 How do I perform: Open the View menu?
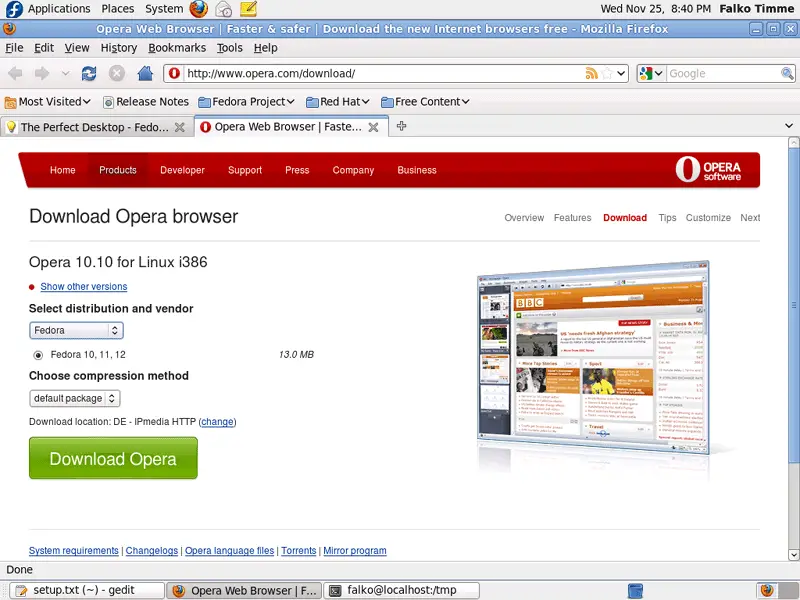[x=77, y=48]
